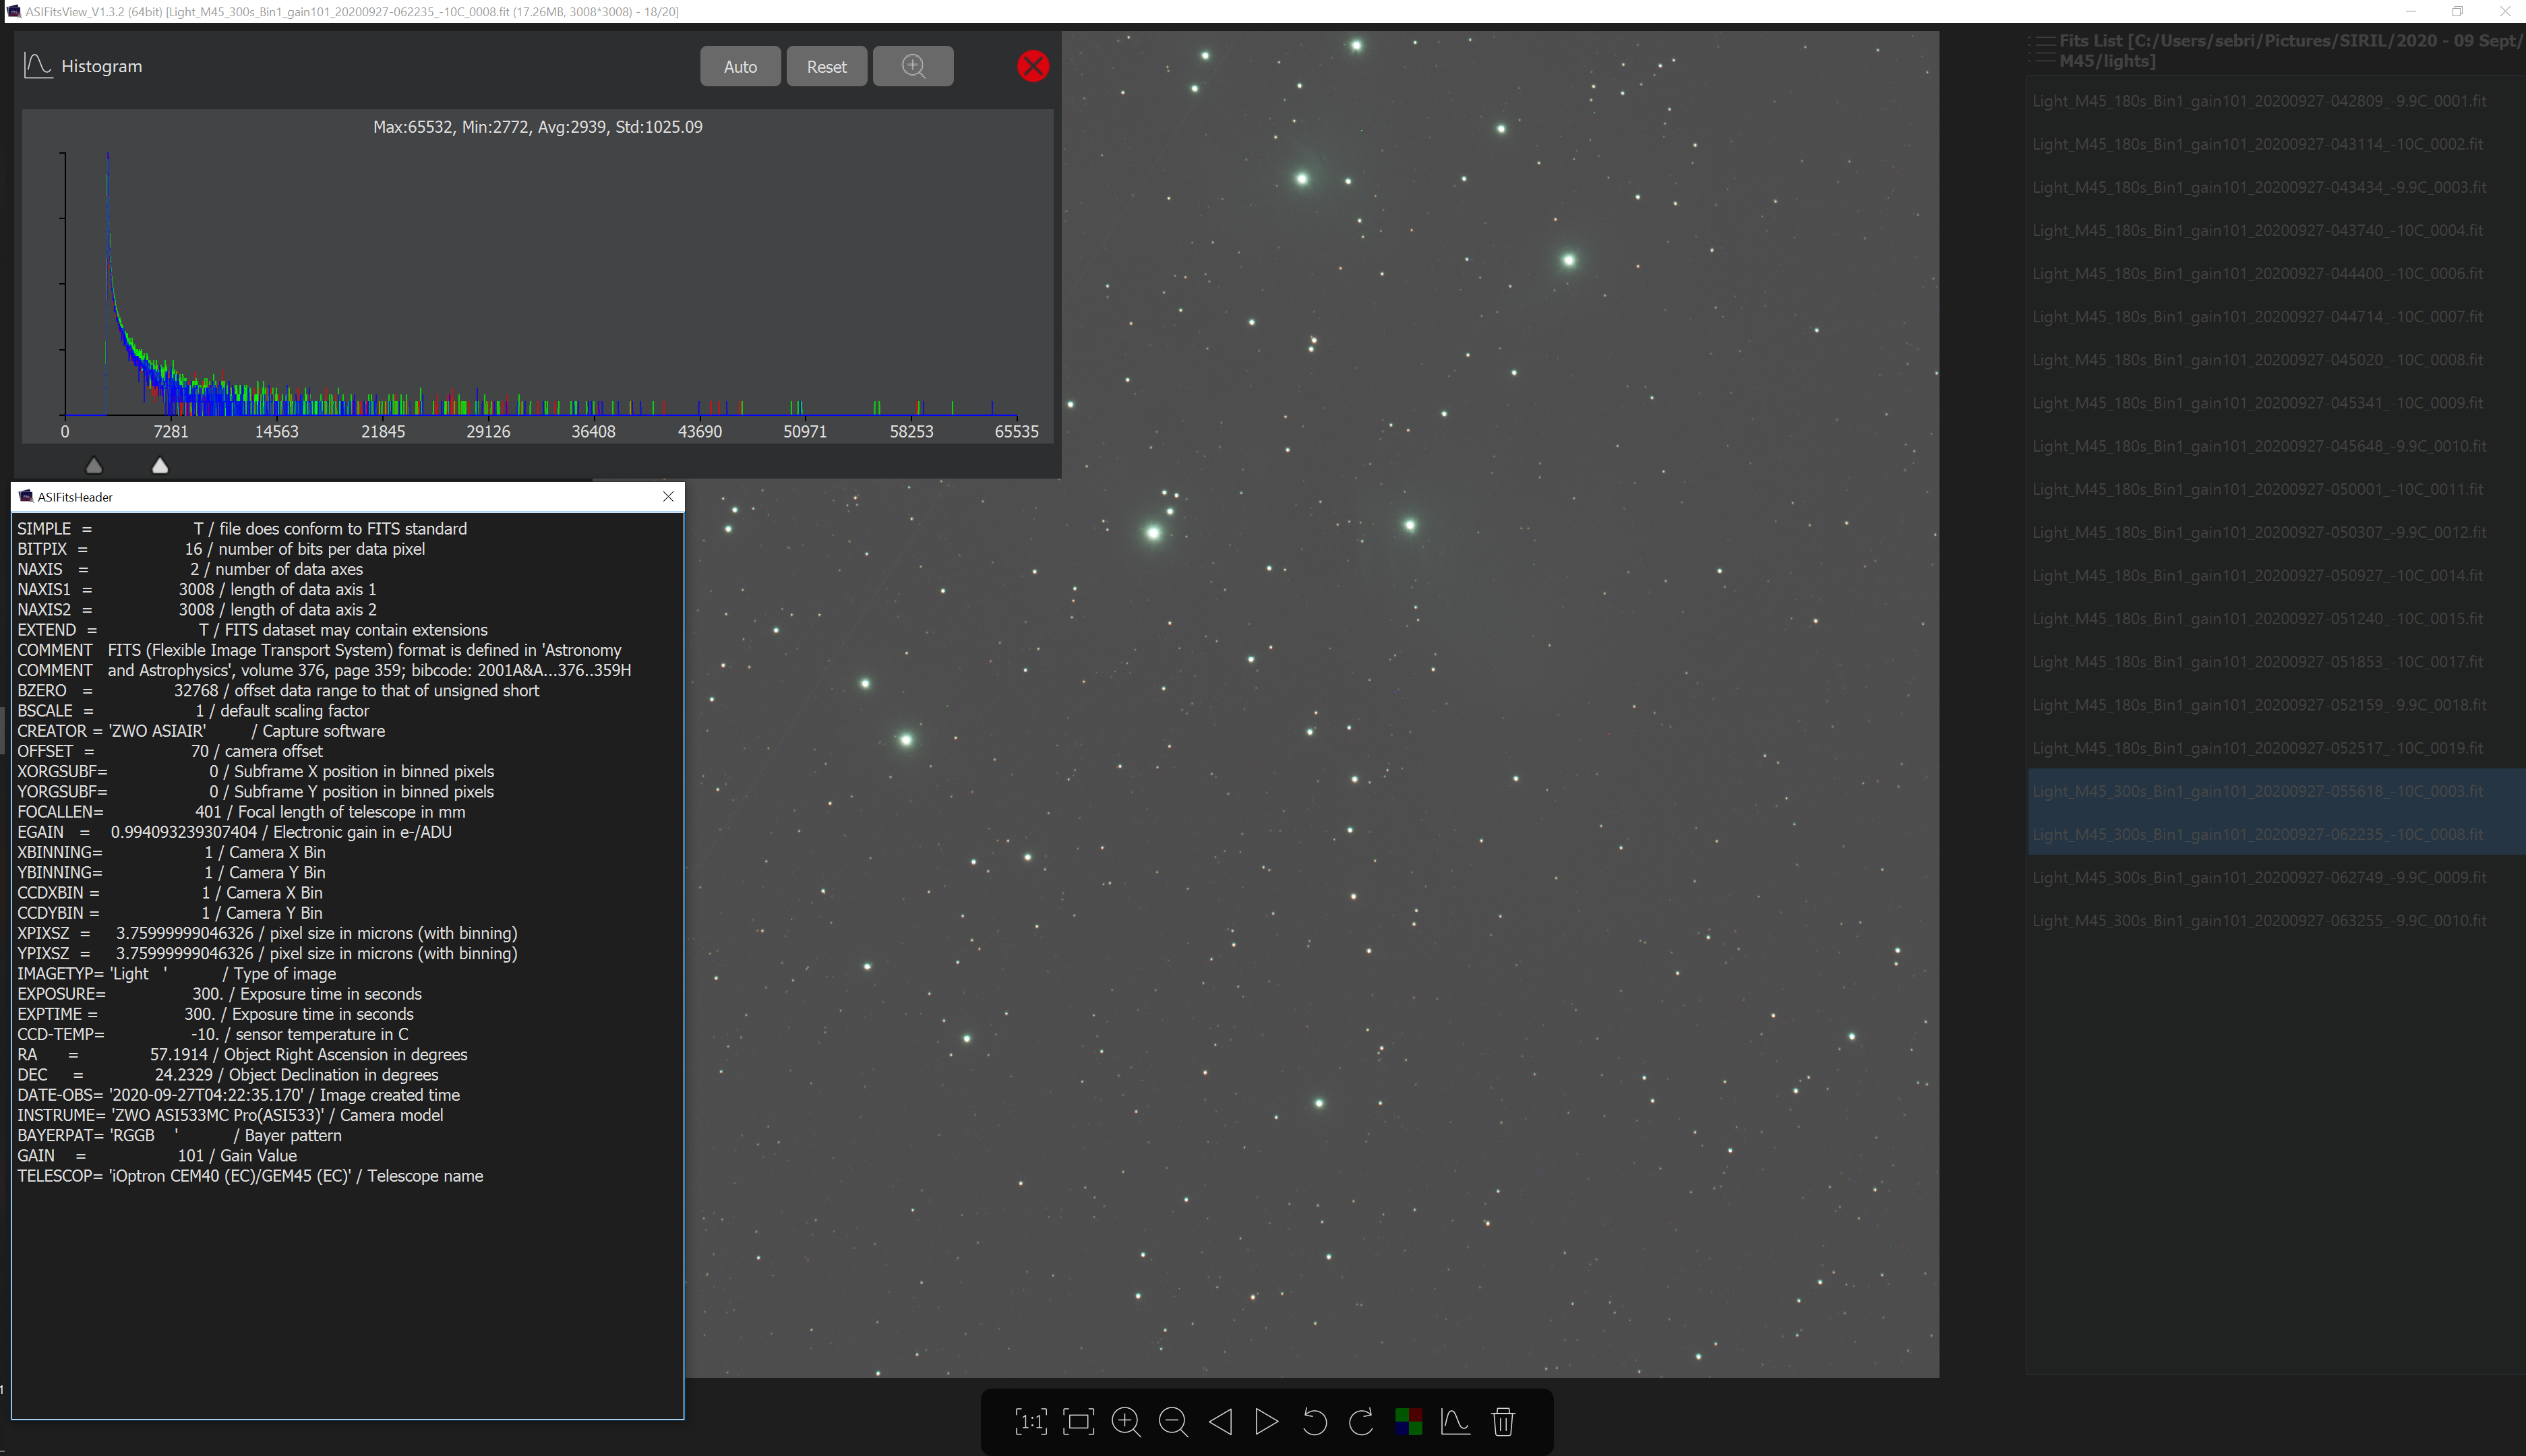The width and height of the screenshot is (2526, 1456).
Task: Rotate the image counterclockwise
Action: [x=1314, y=1421]
